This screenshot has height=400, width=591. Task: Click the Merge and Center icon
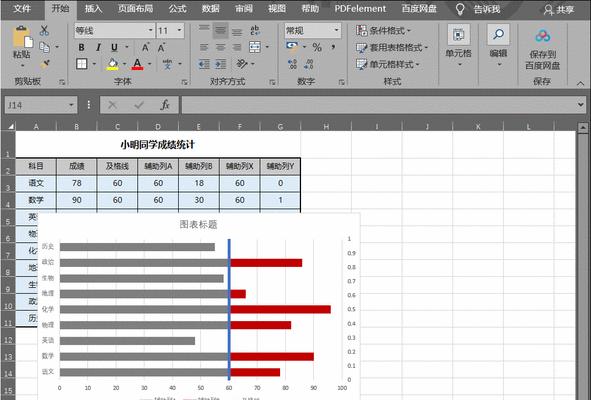(255, 47)
